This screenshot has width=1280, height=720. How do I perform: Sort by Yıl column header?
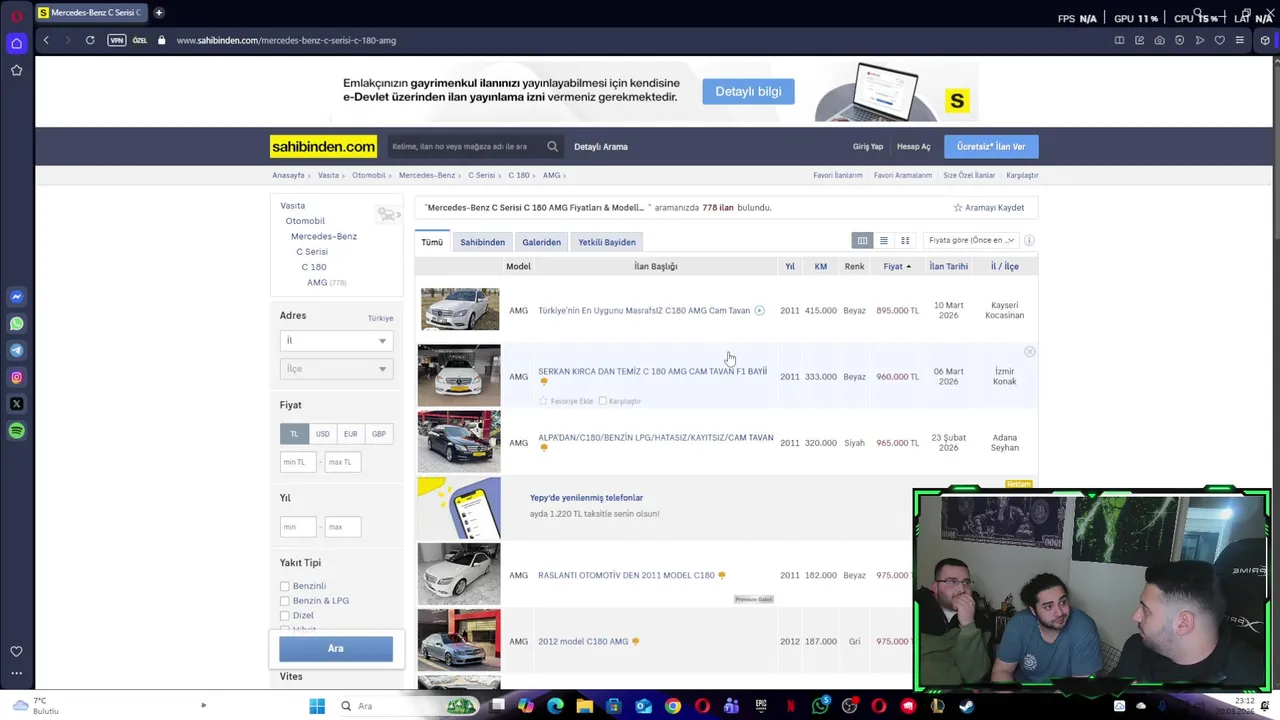pyautogui.click(x=790, y=266)
